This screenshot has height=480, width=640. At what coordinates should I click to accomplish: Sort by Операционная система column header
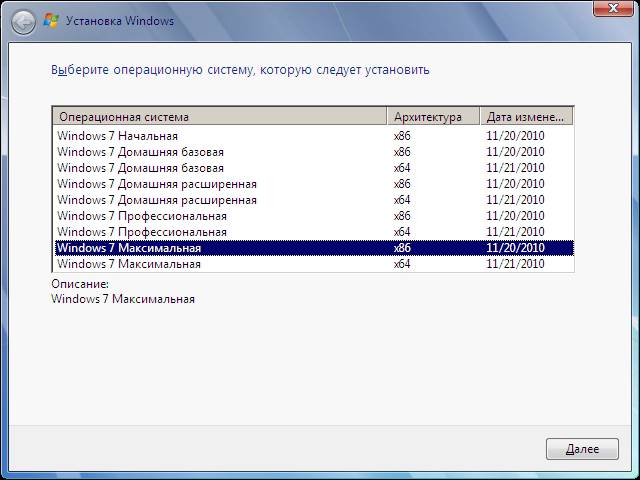[x=220, y=116]
